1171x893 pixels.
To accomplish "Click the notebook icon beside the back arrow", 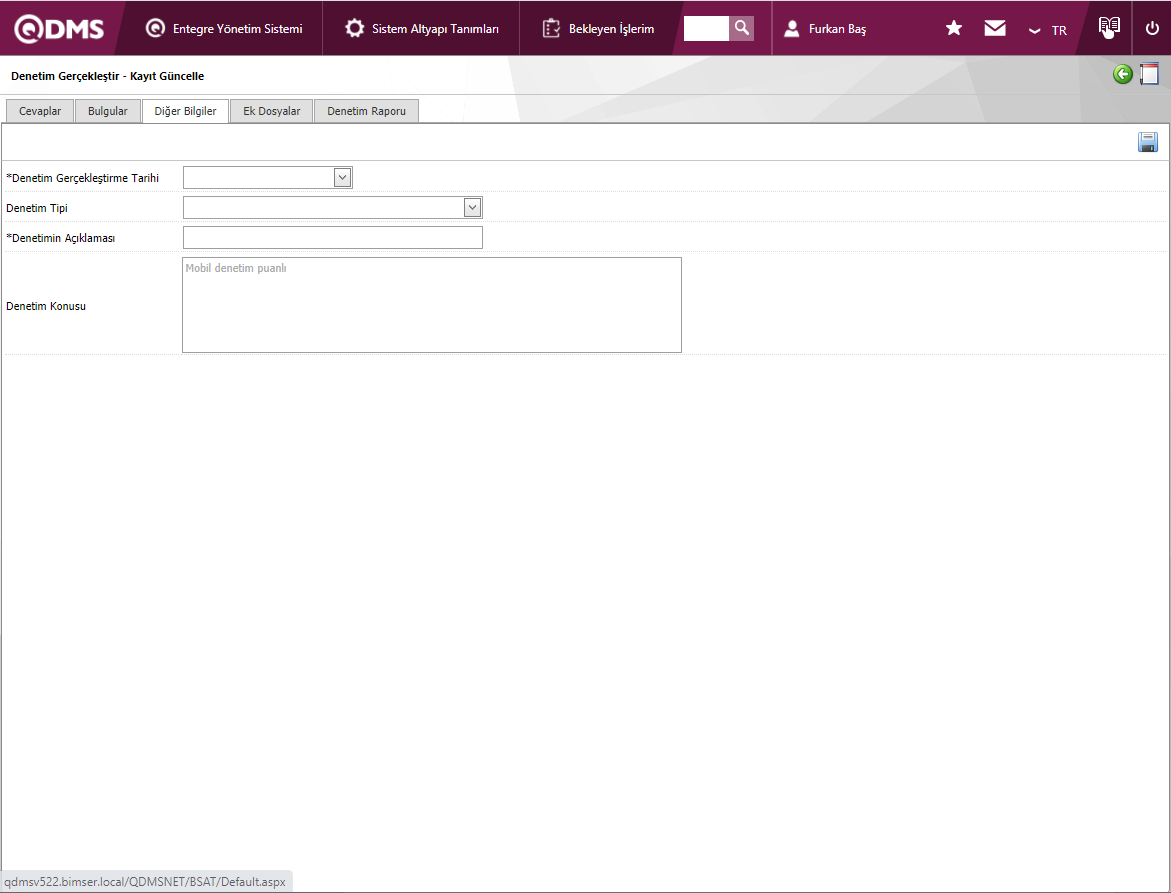I will (x=1150, y=74).
